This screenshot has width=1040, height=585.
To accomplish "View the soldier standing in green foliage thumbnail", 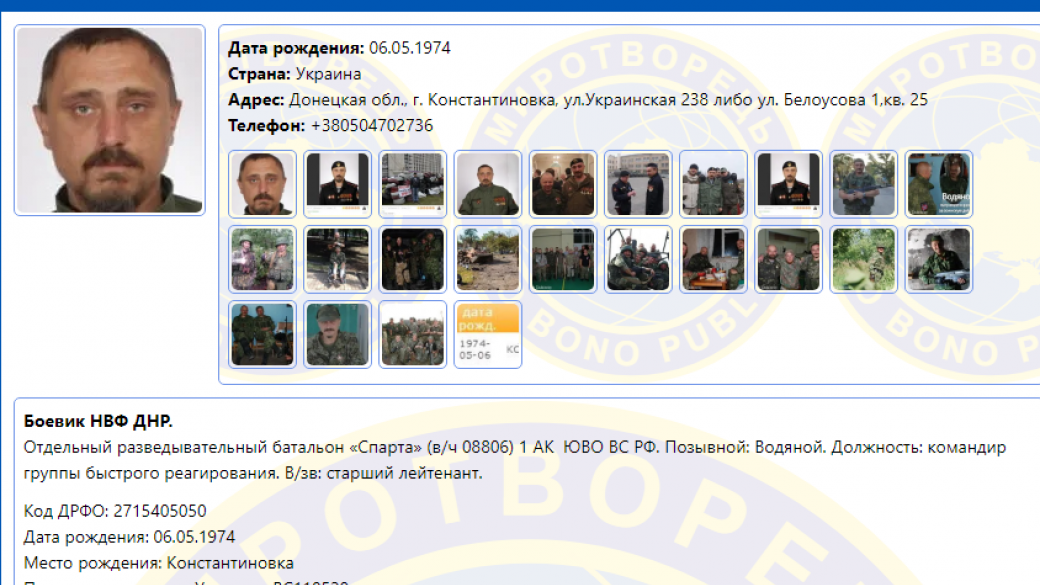I will tap(864, 259).
